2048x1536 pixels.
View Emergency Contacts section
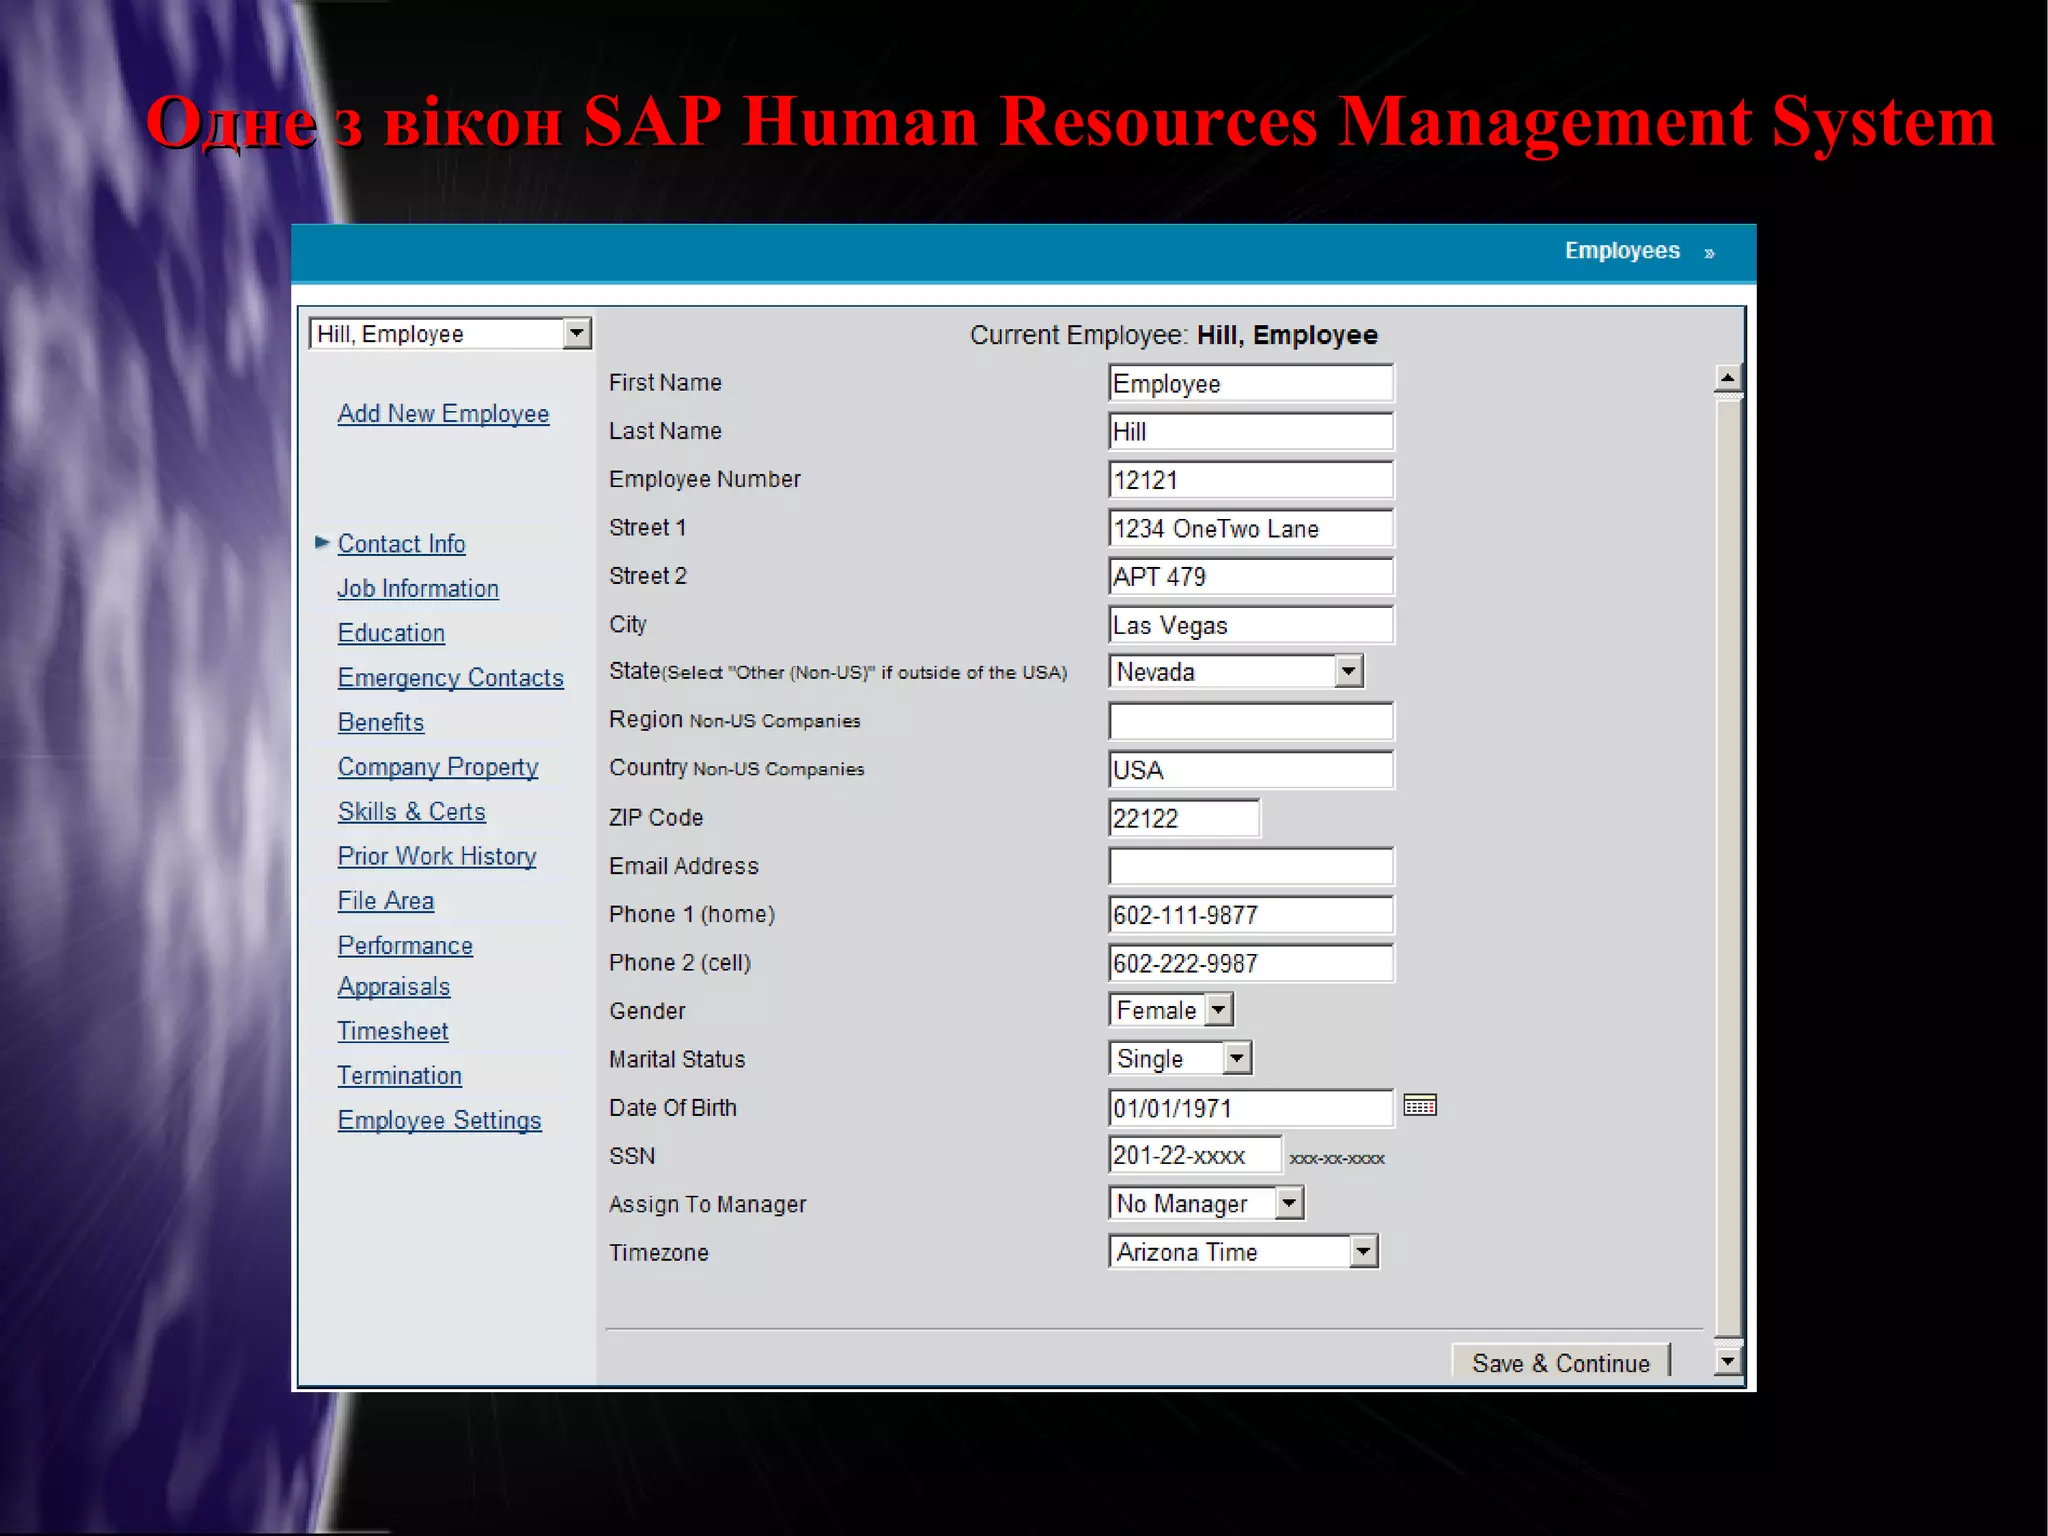pos(450,677)
